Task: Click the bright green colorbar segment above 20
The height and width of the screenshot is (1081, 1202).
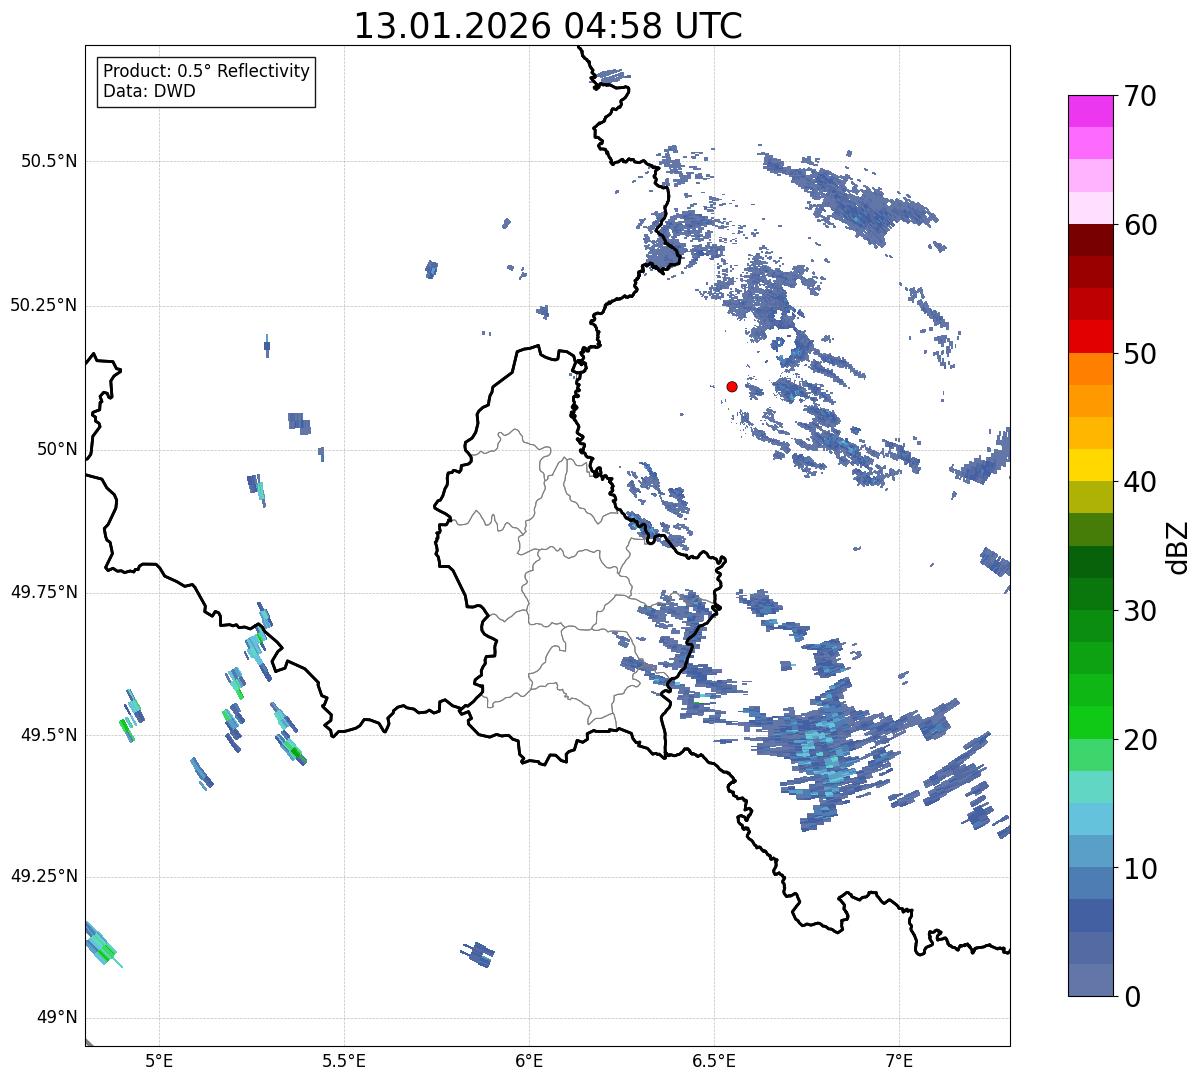Action: (1091, 723)
